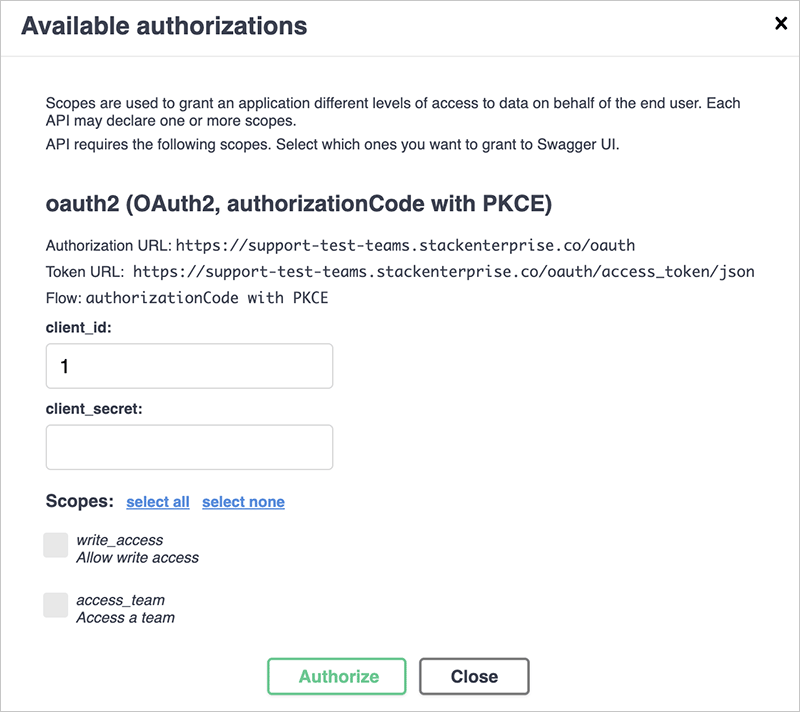Click the "Available authorizations" dialog title
Image resolution: width=800 pixels, height=712 pixels.
pyautogui.click(x=164, y=26)
